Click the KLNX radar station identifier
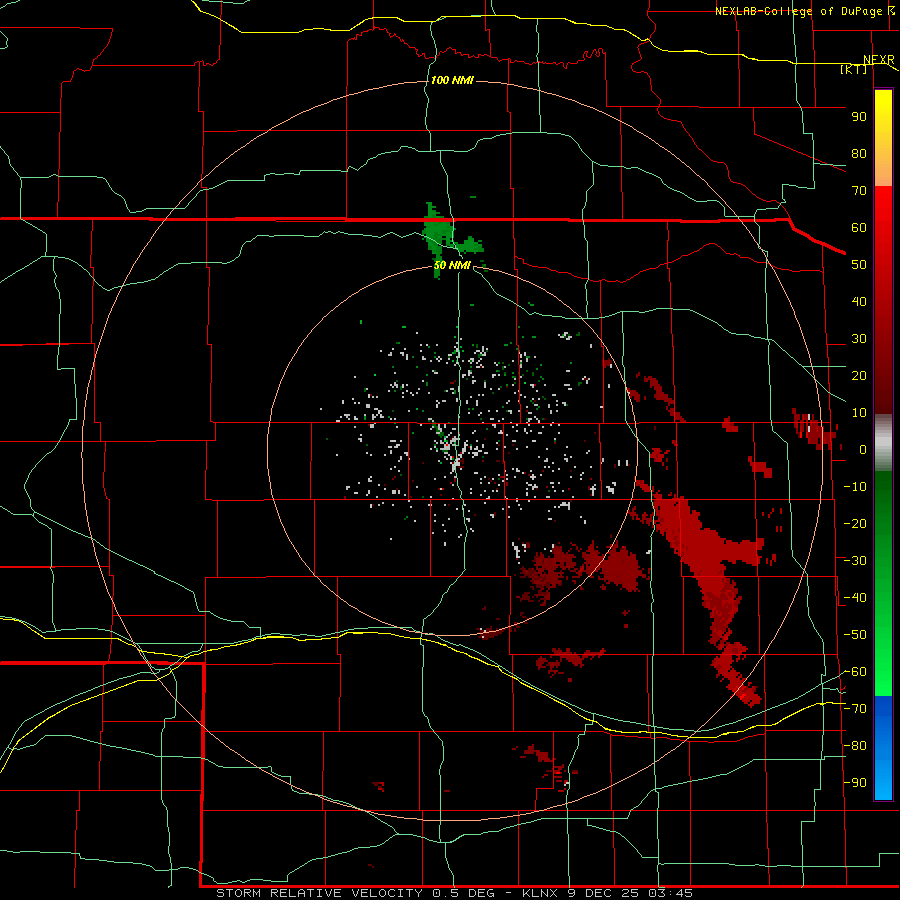This screenshot has width=900, height=900. click(x=541, y=893)
